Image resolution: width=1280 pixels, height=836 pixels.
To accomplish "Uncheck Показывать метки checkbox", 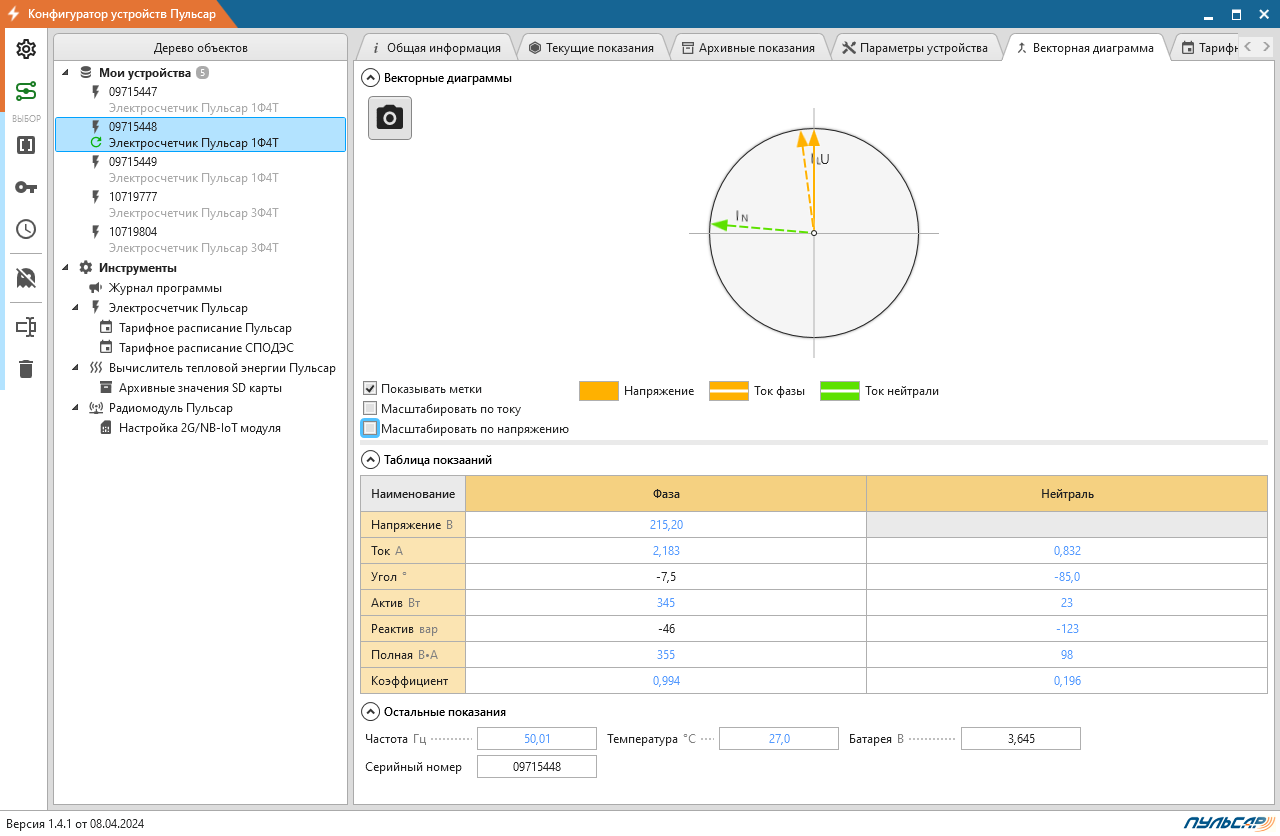I will tap(370, 389).
